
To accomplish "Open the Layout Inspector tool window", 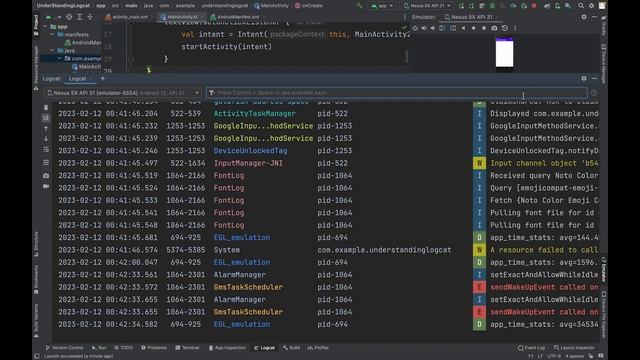I will point(574,348).
